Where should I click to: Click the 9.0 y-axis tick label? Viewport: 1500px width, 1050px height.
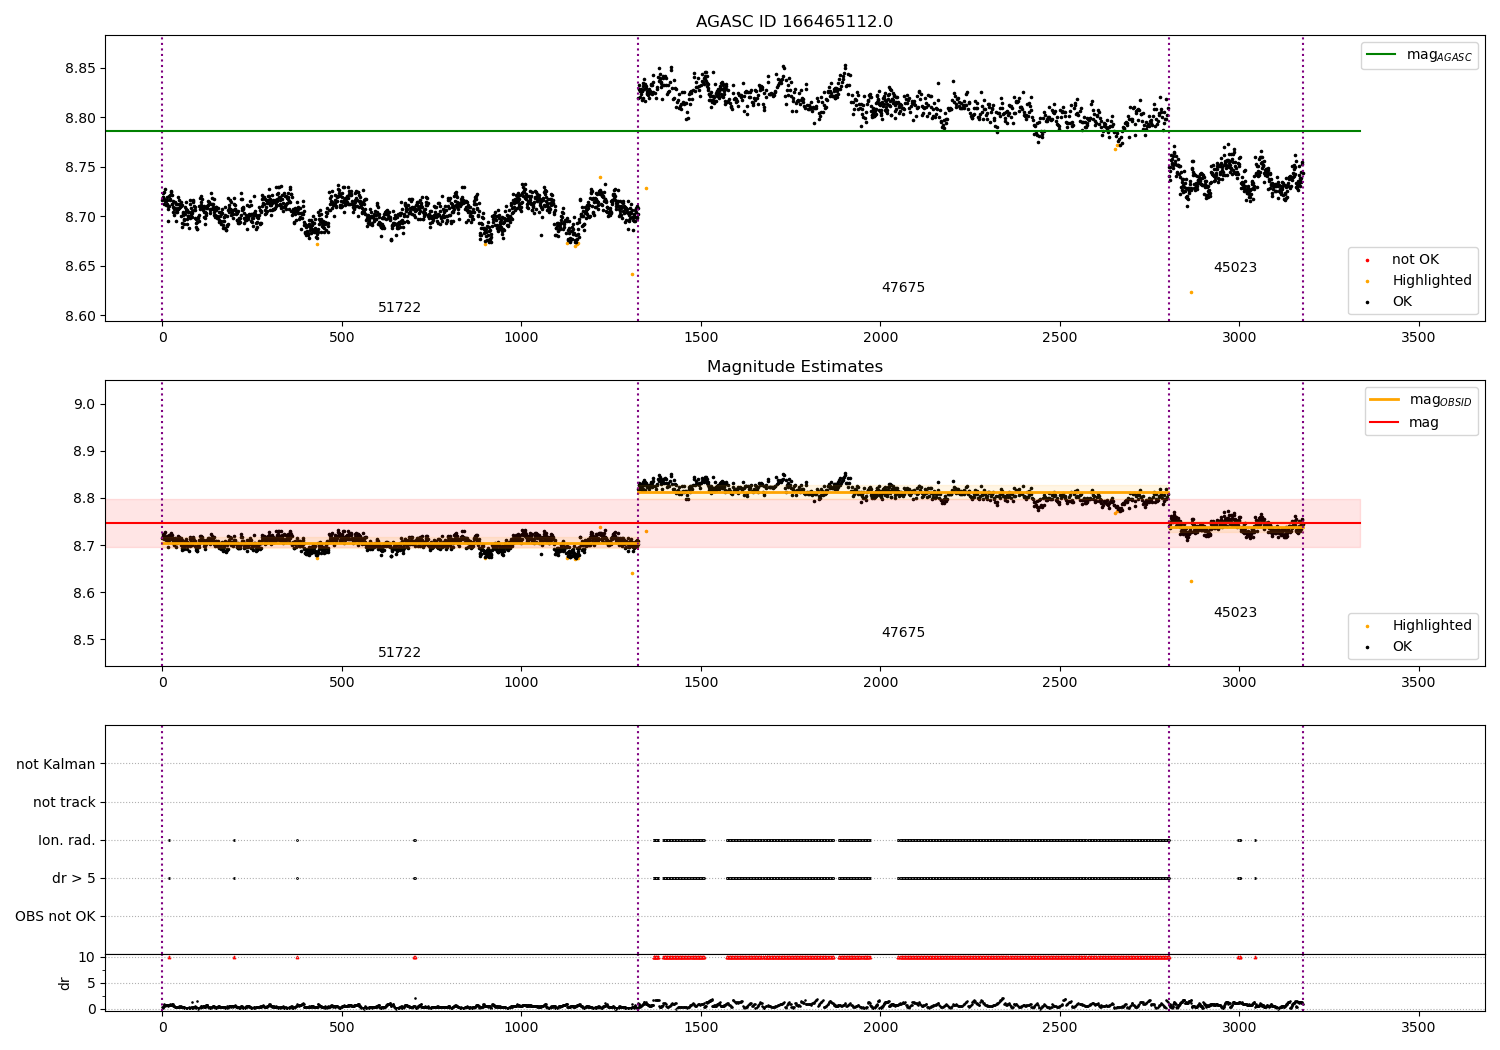[84, 405]
